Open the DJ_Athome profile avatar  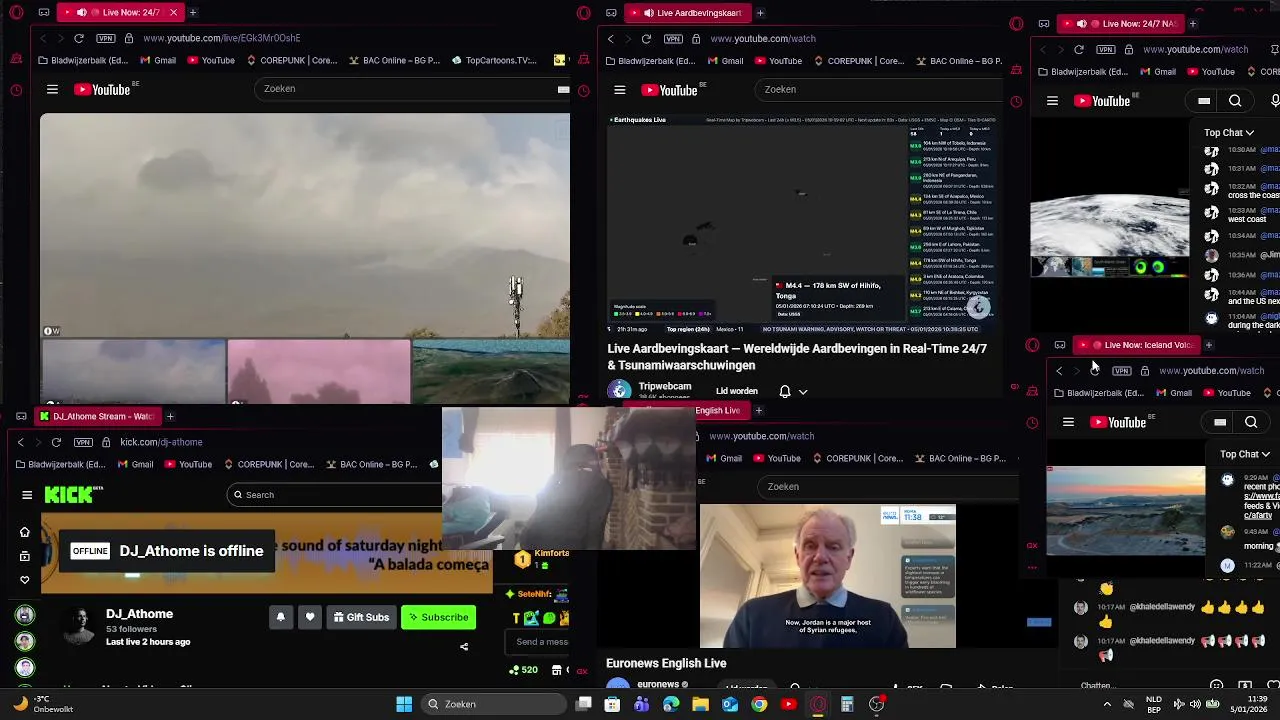(78, 626)
